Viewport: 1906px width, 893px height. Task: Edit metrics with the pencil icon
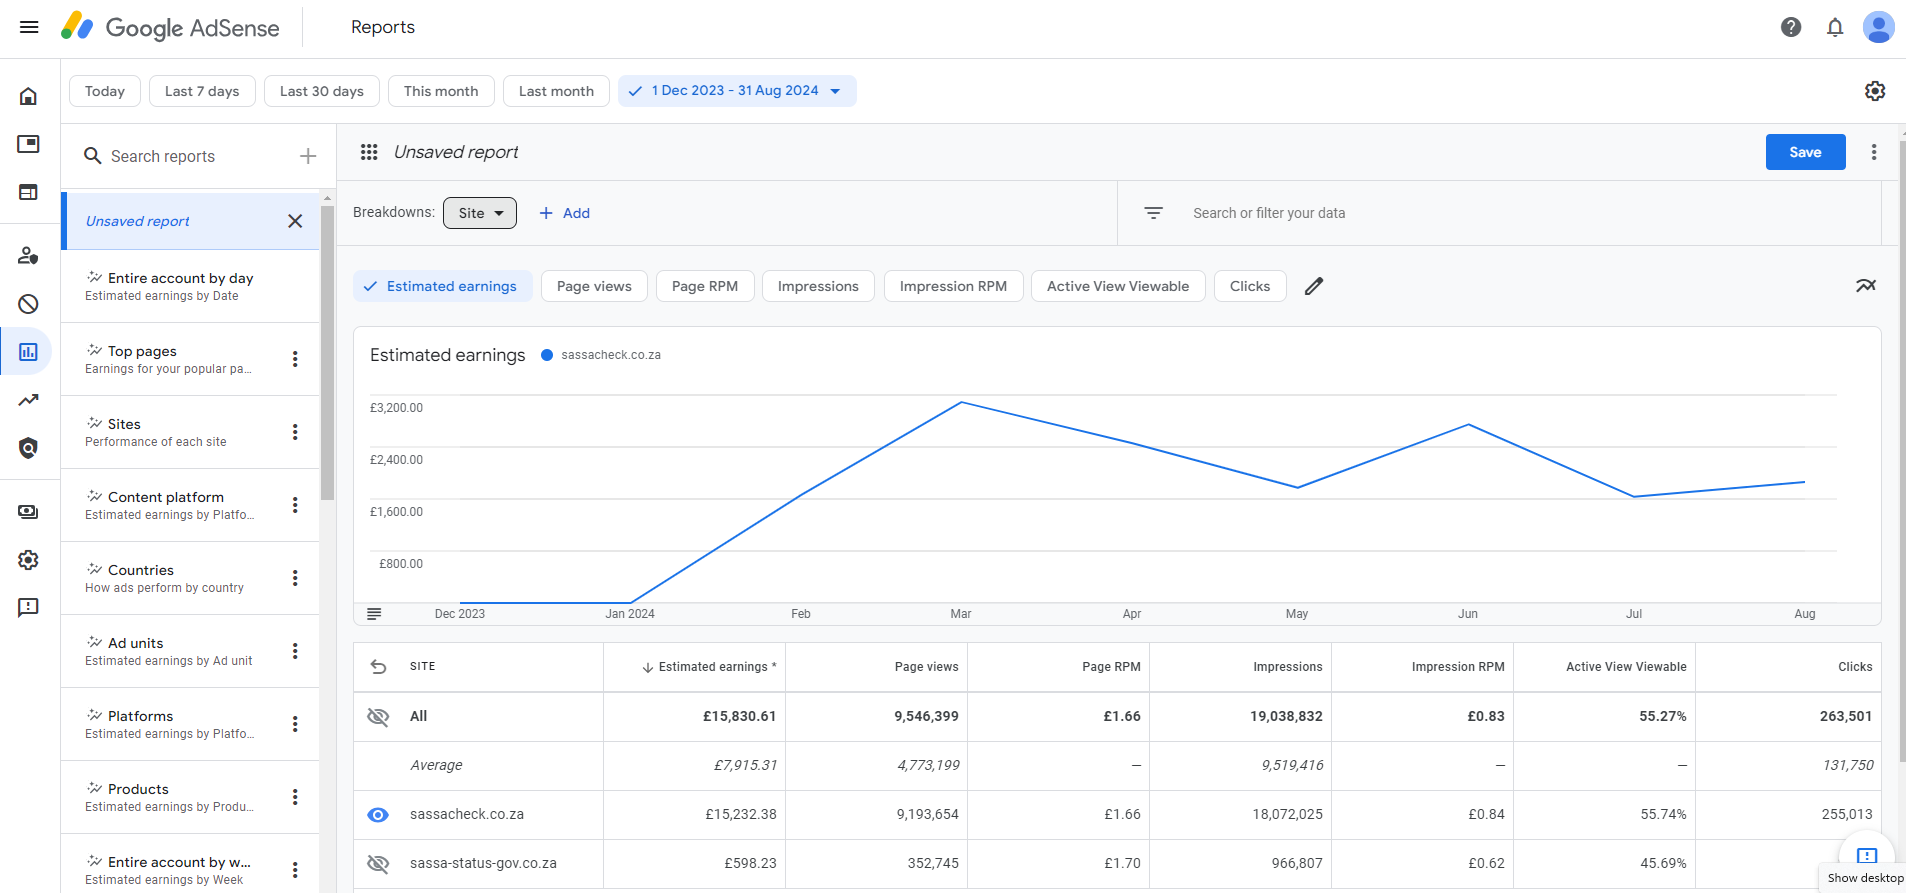1314,286
